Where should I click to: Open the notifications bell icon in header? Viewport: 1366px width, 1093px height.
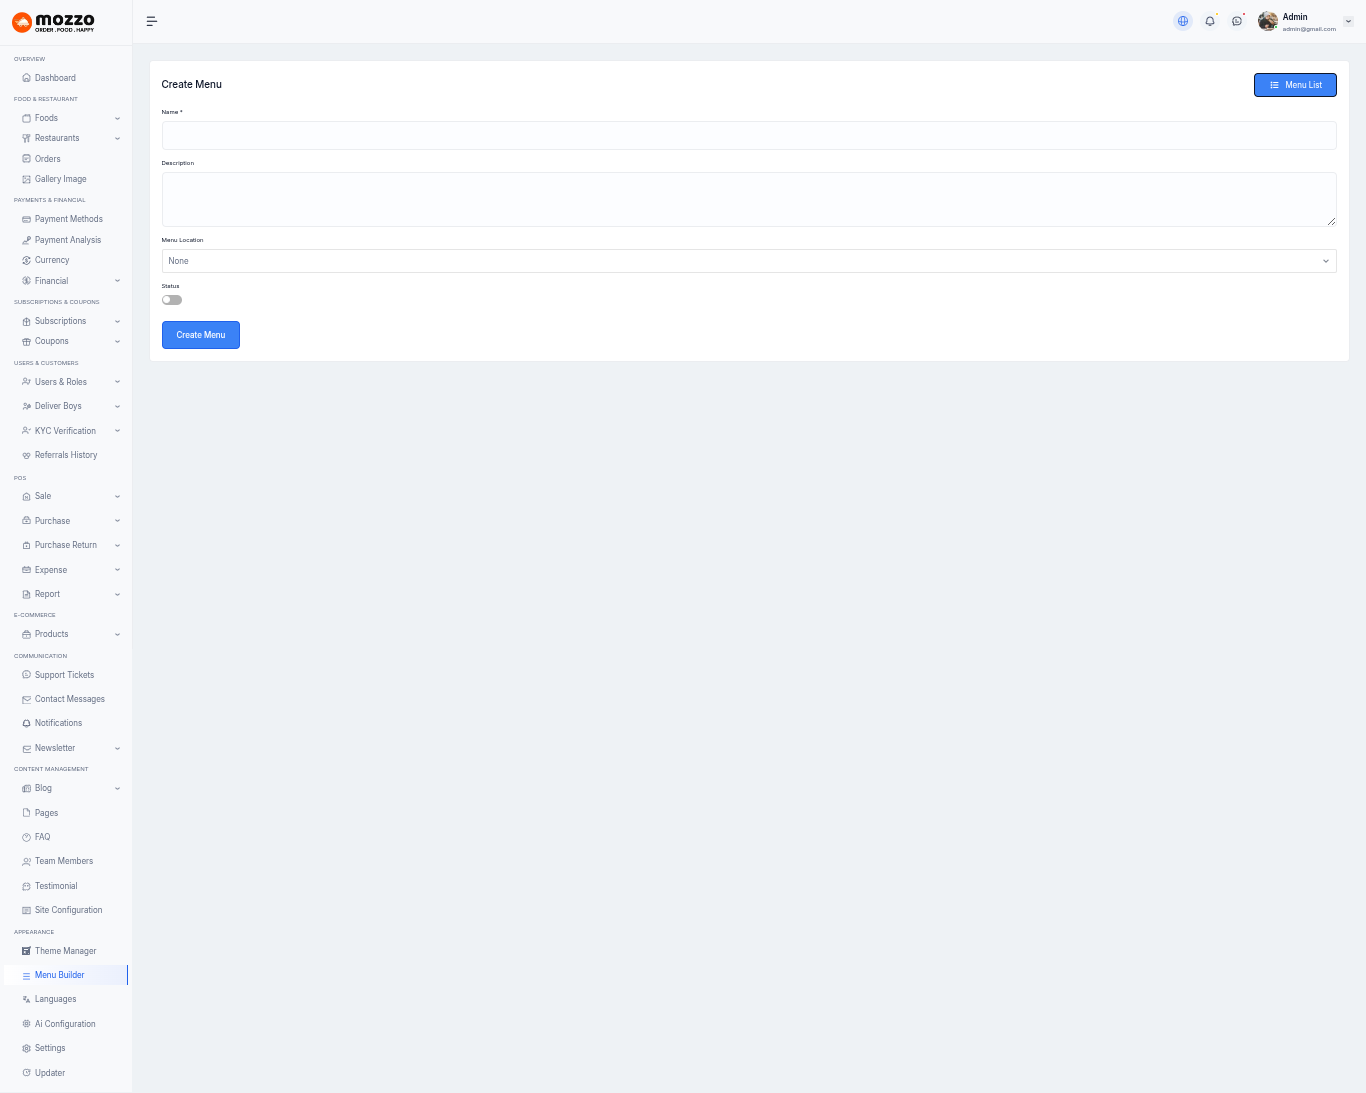click(x=1210, y=21)
